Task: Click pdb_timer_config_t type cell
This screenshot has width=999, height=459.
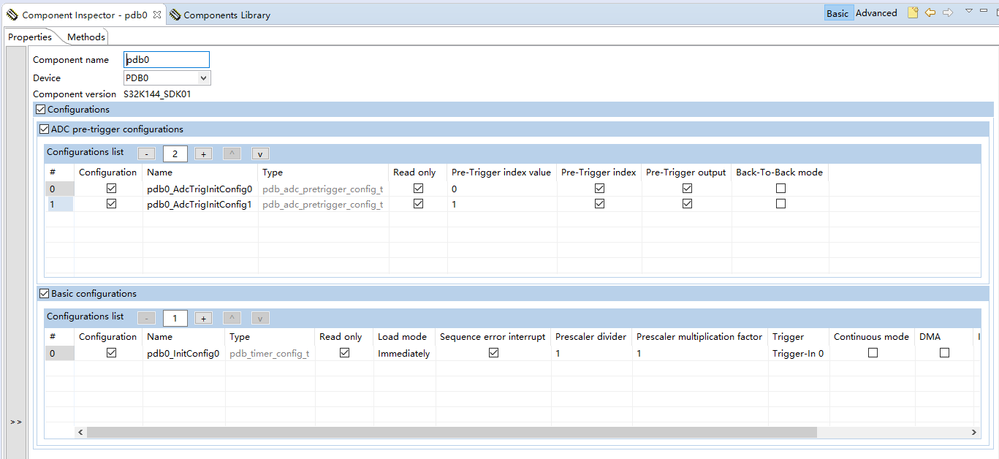Action: [x=270, y=353]
